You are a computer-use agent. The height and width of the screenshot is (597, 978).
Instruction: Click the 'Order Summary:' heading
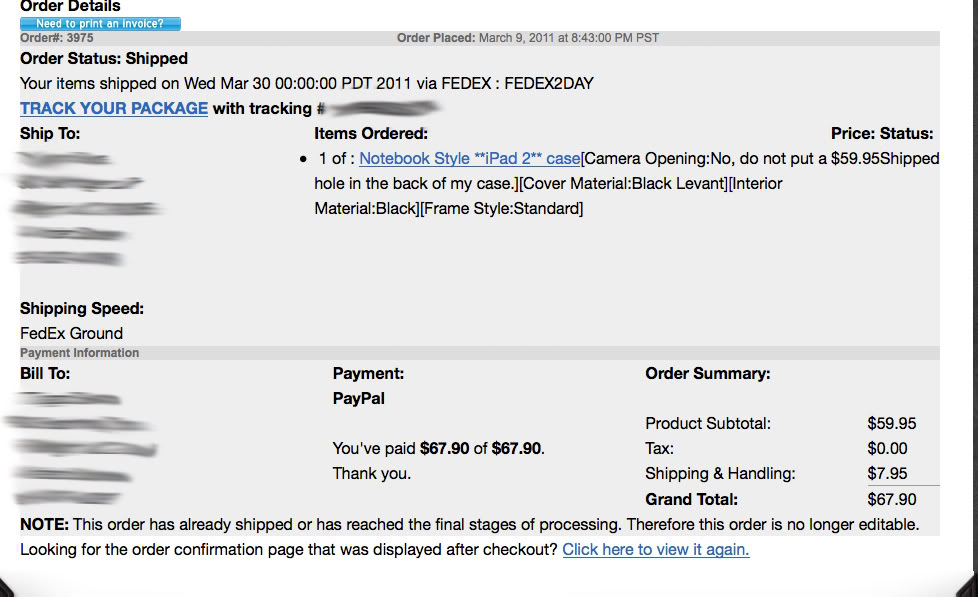708,374
